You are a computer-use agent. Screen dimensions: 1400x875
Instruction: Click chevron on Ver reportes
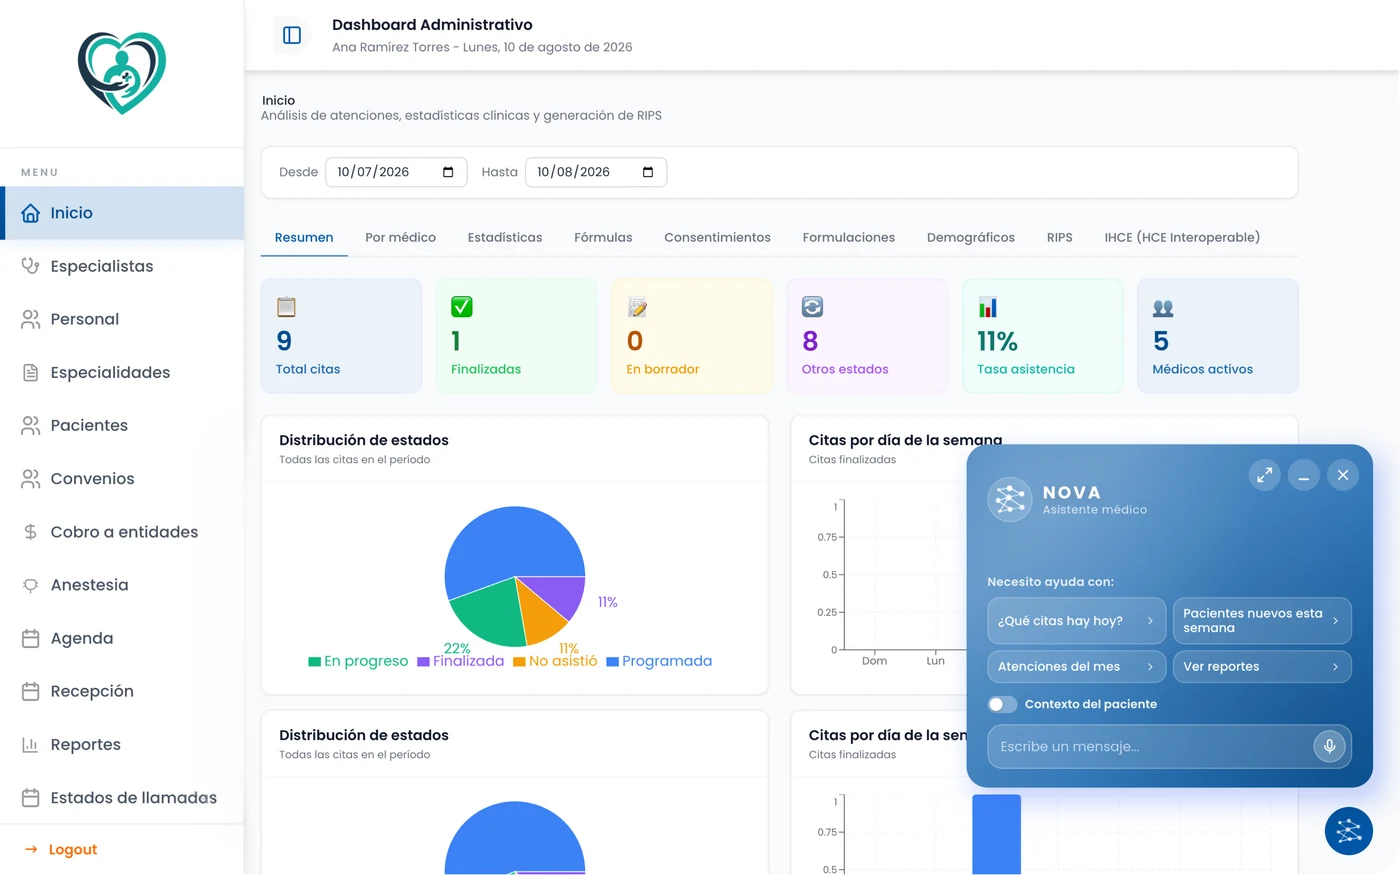pos(1335,667)
